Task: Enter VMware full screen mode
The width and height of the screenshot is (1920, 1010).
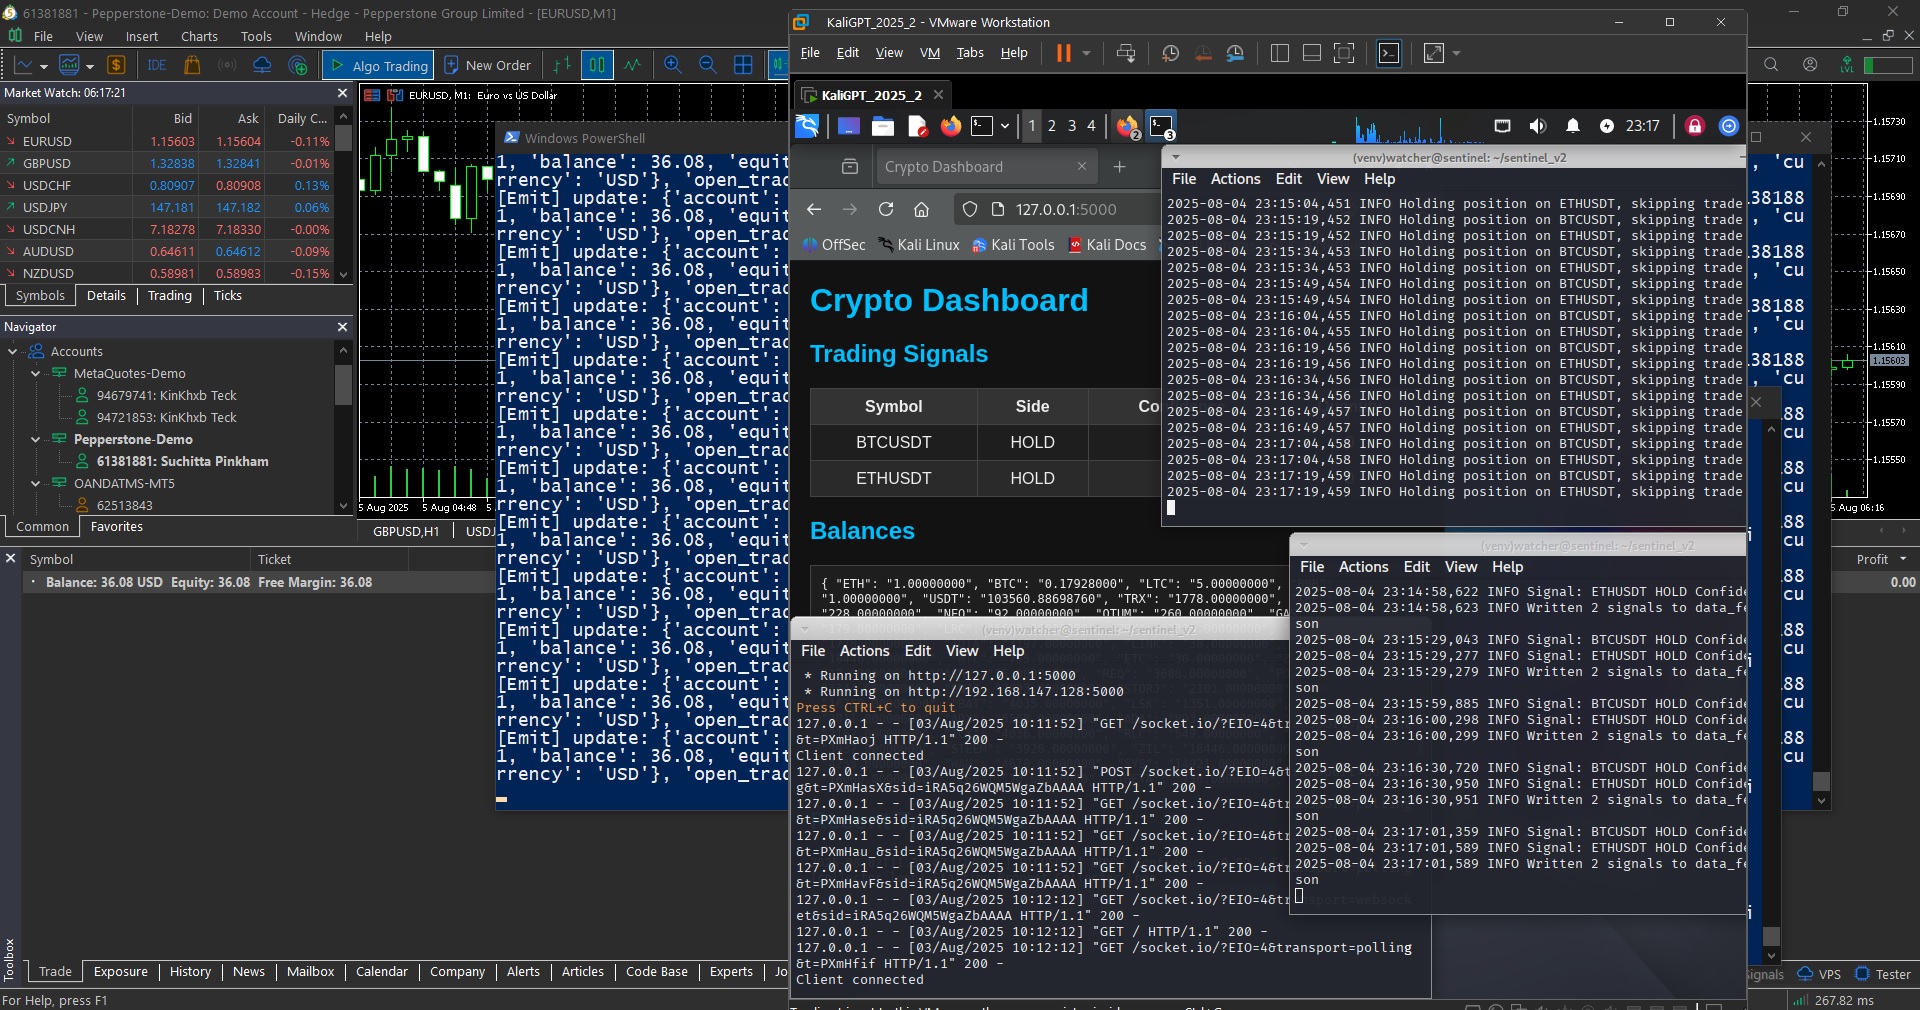Action: pos(1344,53)
